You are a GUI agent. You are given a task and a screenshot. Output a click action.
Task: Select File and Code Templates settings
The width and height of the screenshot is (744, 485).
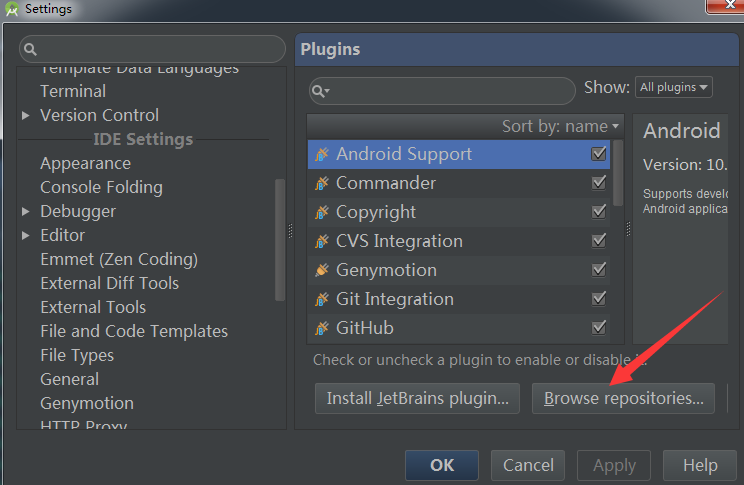134,331
